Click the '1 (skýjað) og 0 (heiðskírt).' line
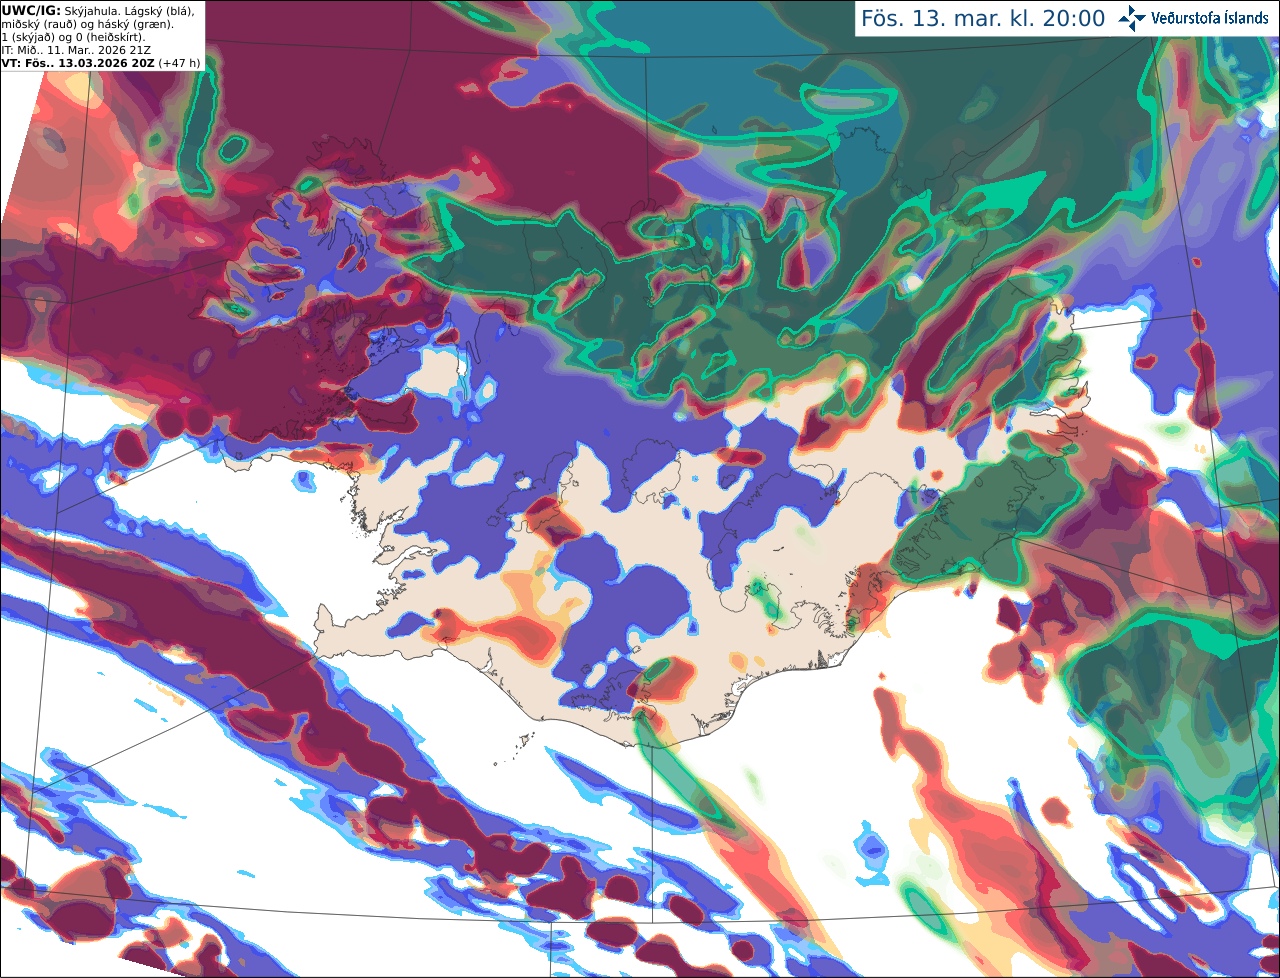The height and width of the screenshot is (978, 1280). [73, 37]
